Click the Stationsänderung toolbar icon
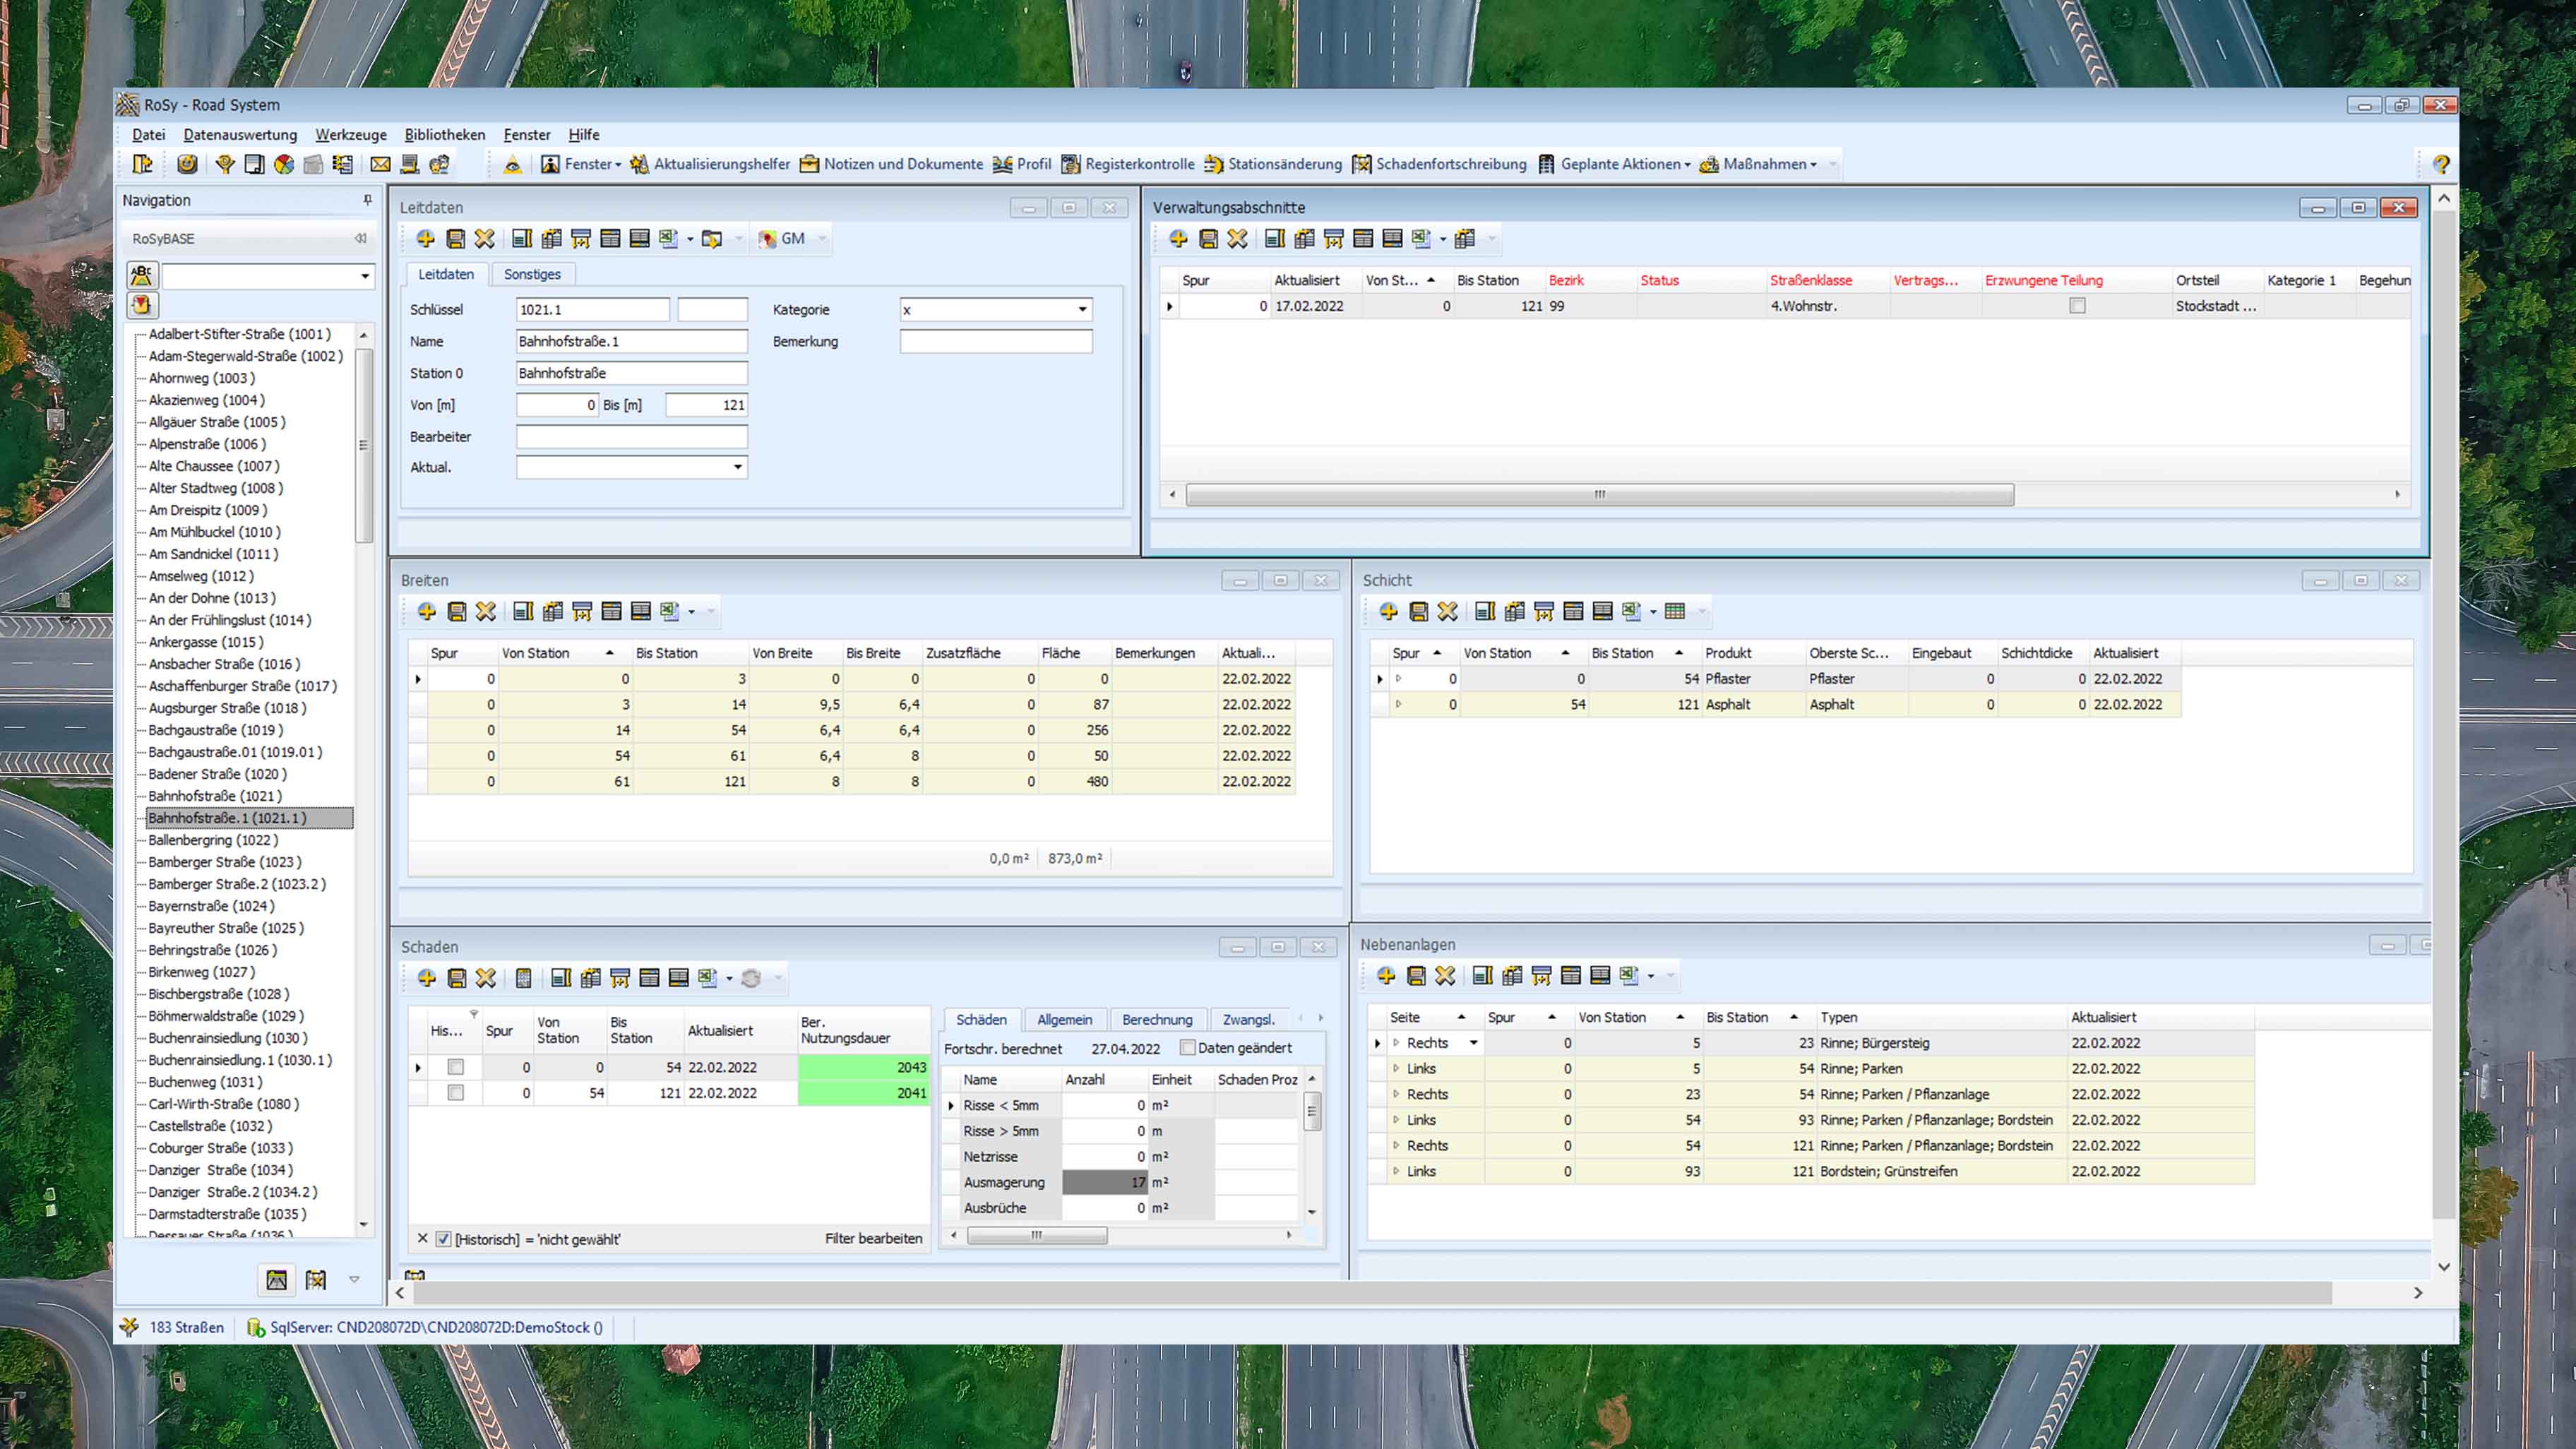Viewport: 2576px width, 1449px height. coord(1213,164)
